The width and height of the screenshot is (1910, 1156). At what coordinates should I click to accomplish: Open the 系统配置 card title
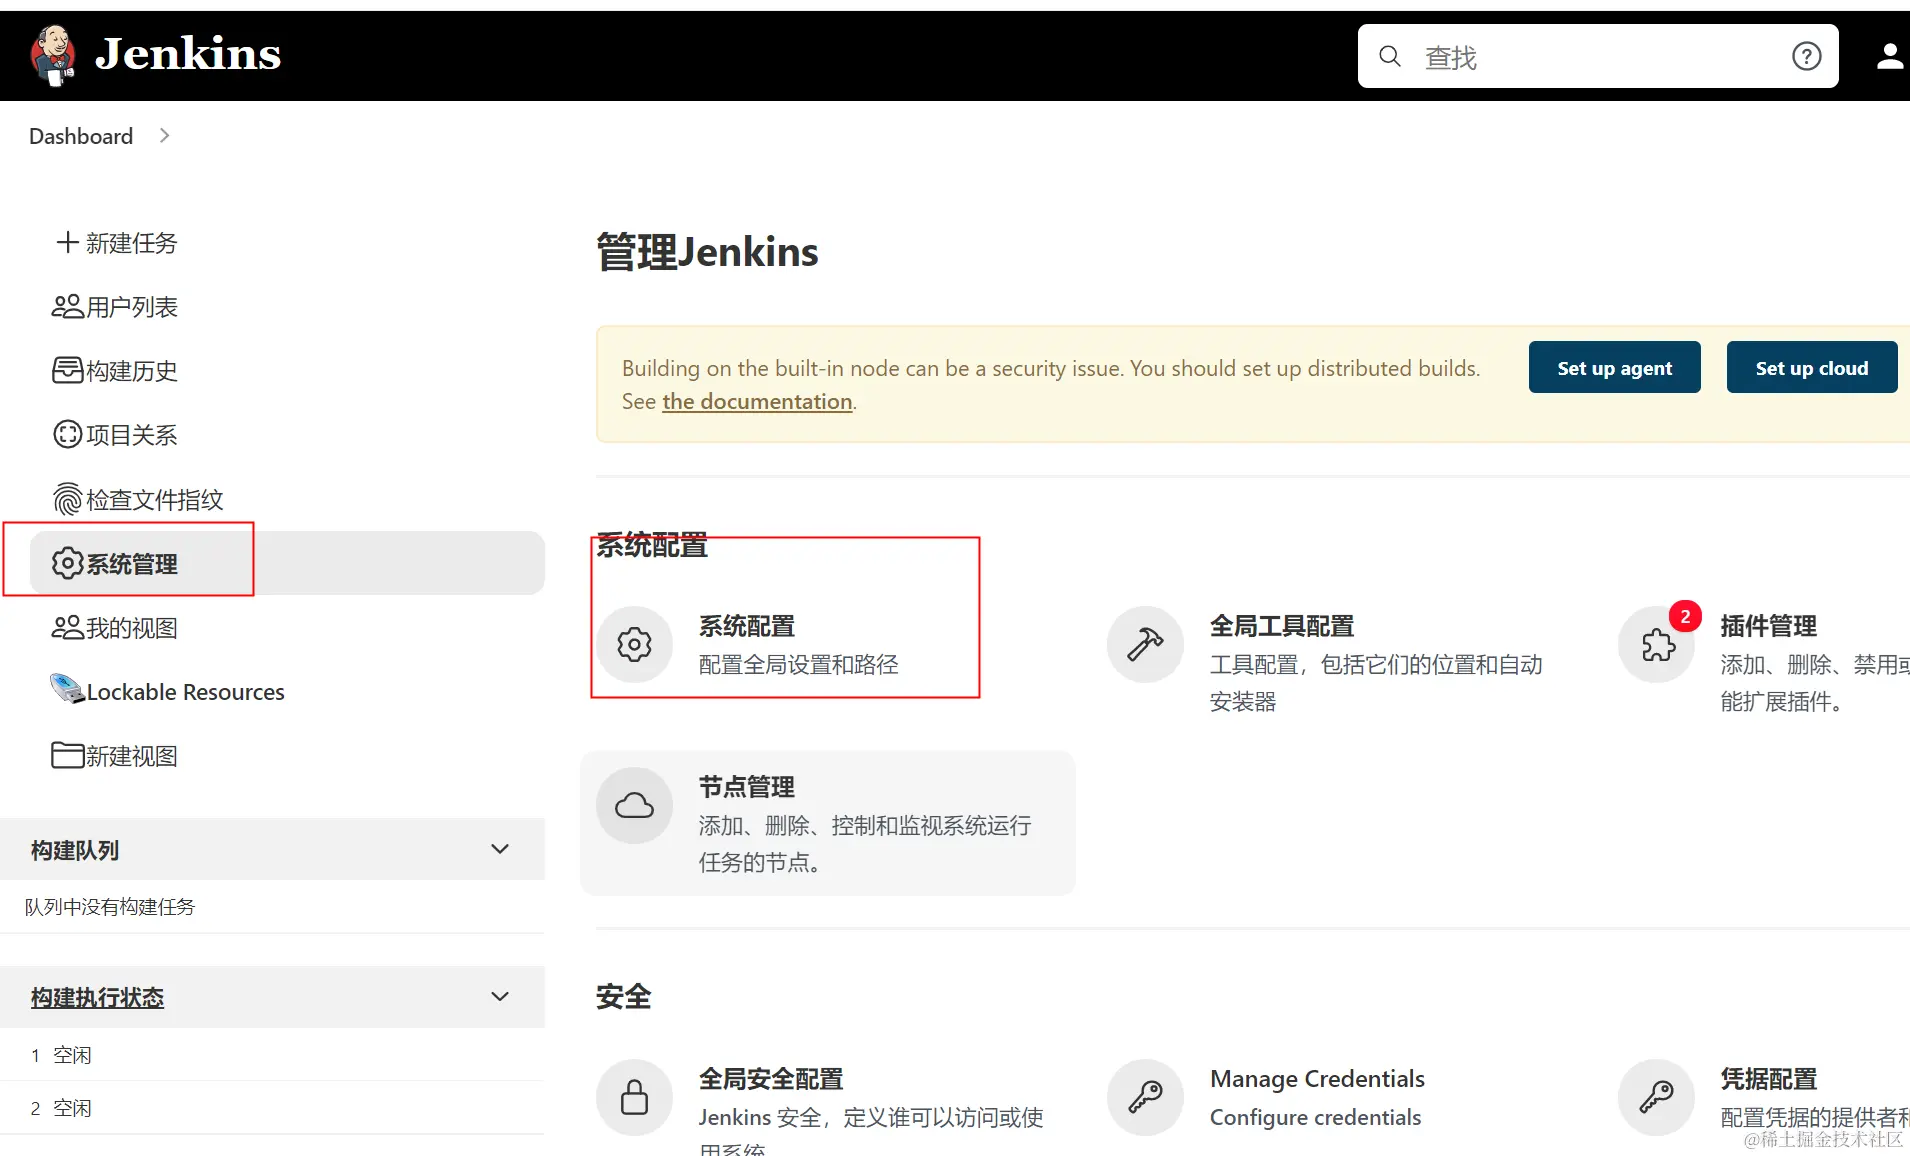point(746,626)
